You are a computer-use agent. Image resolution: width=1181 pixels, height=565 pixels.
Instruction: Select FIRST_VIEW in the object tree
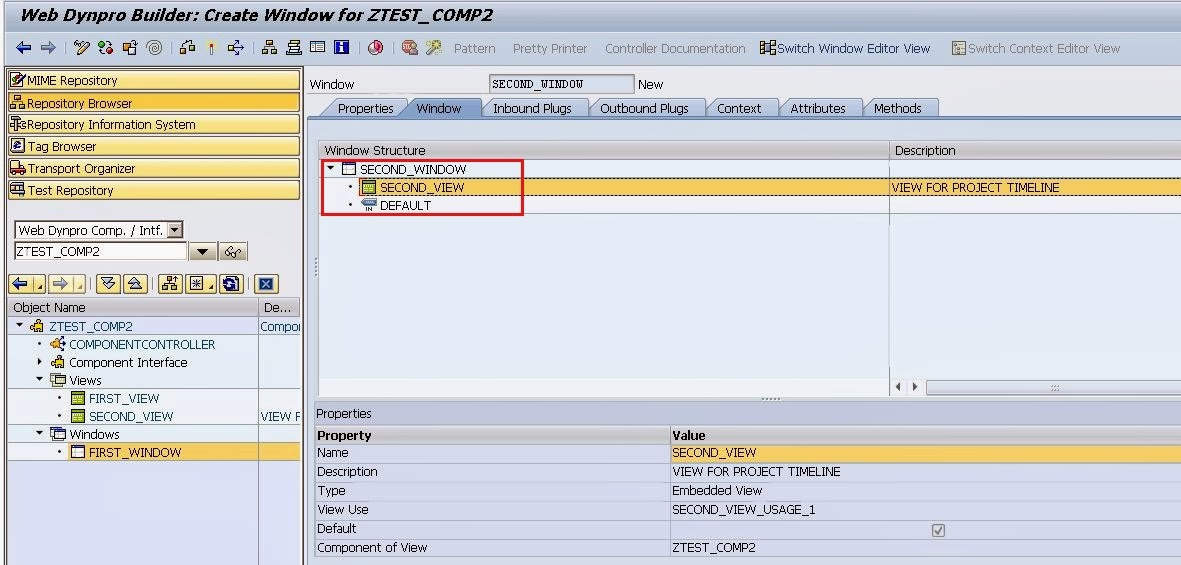tap(124, 399)
